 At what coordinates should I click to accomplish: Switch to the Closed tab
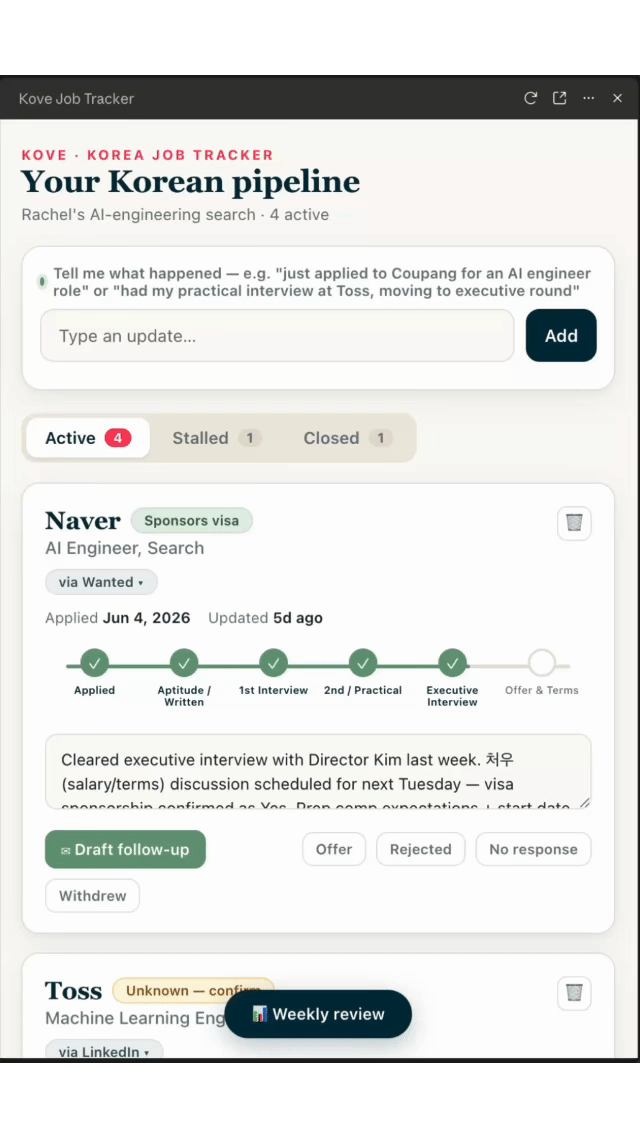click(x=348, y=438)
